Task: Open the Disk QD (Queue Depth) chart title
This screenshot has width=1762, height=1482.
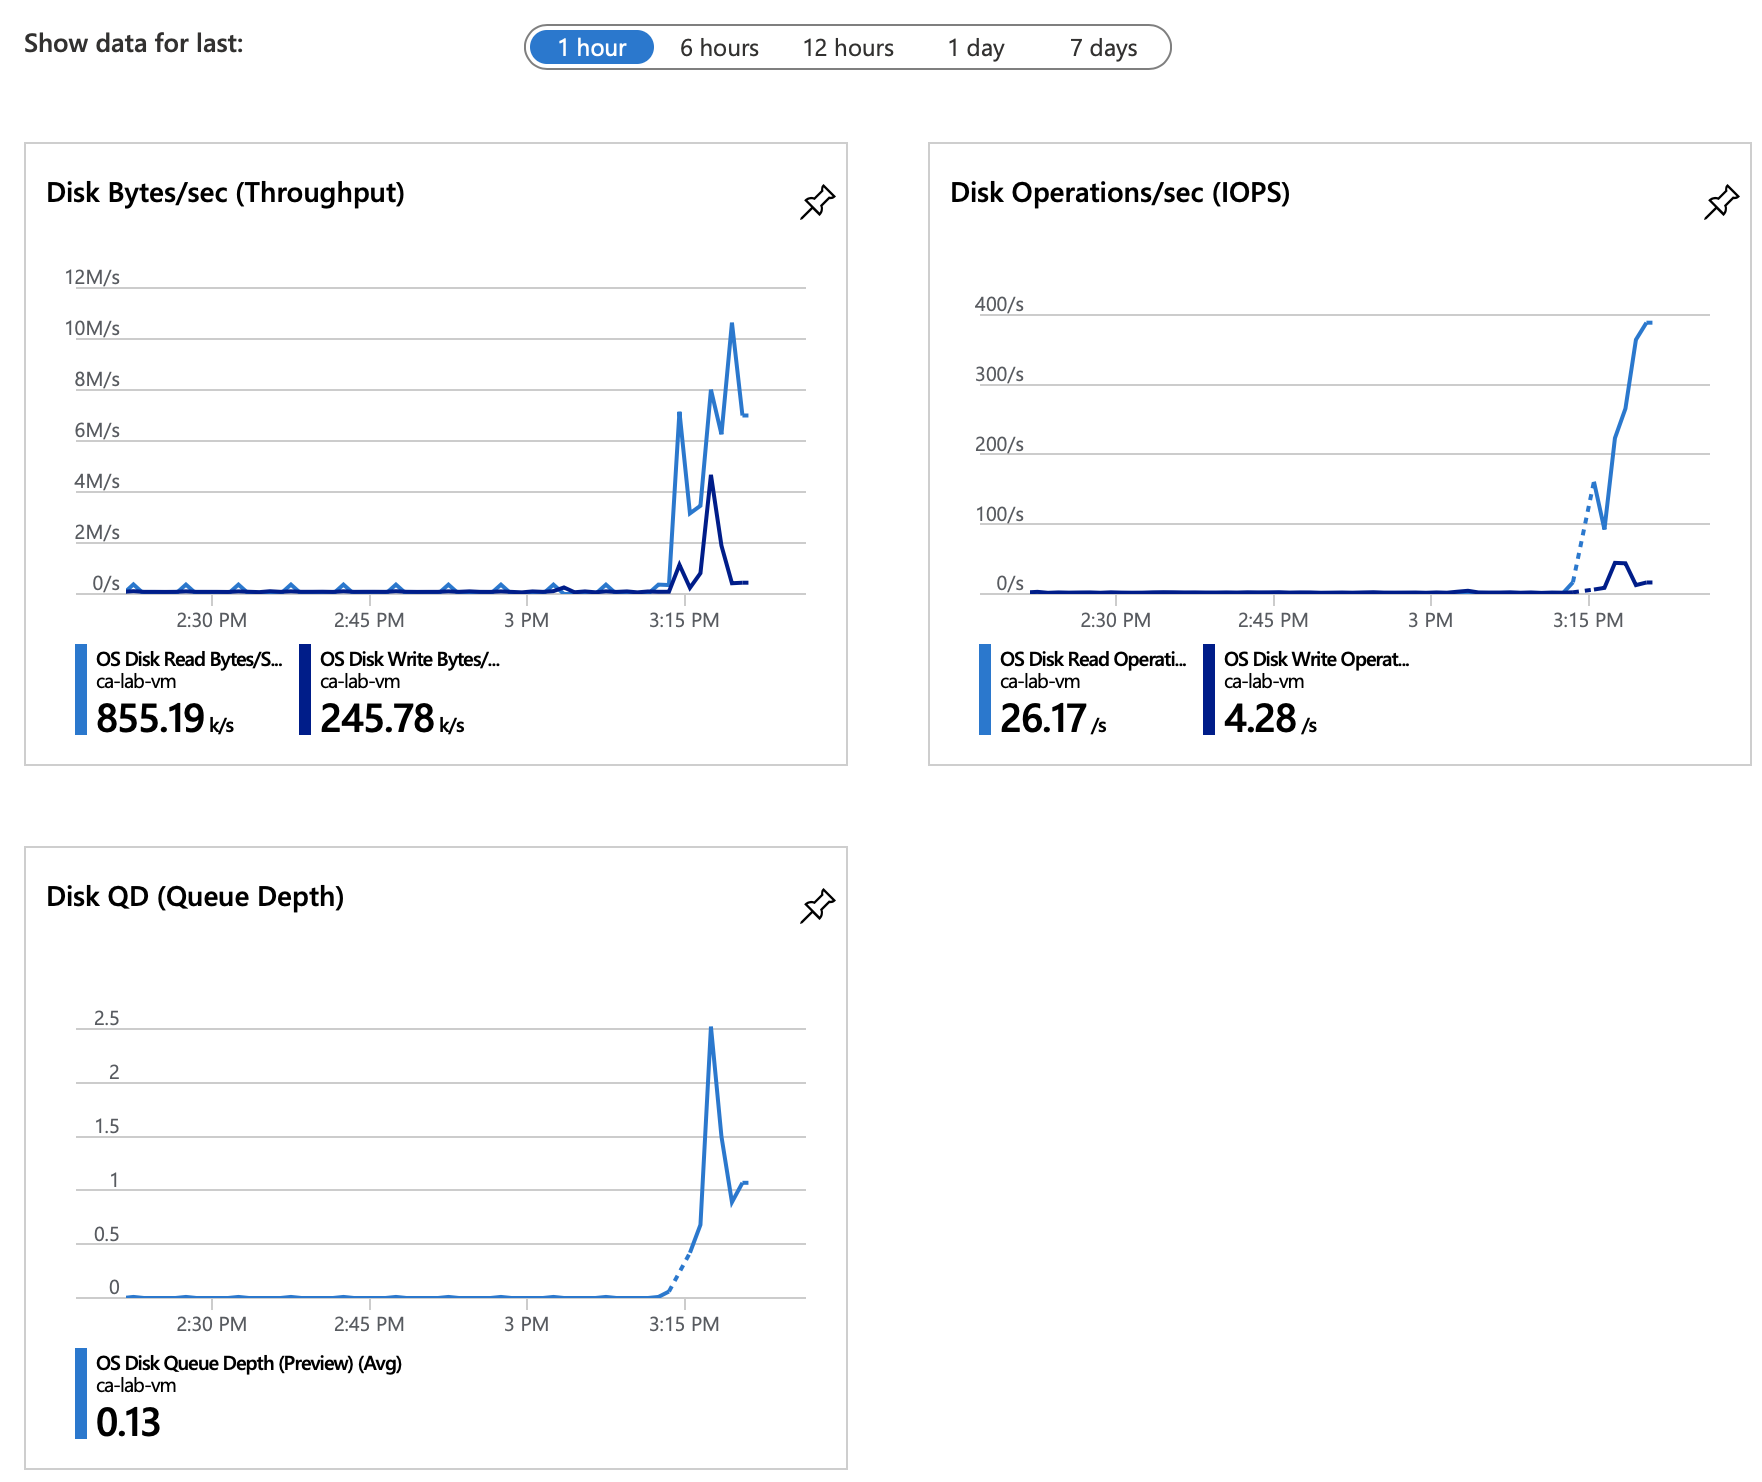Action: coord(195,897)
